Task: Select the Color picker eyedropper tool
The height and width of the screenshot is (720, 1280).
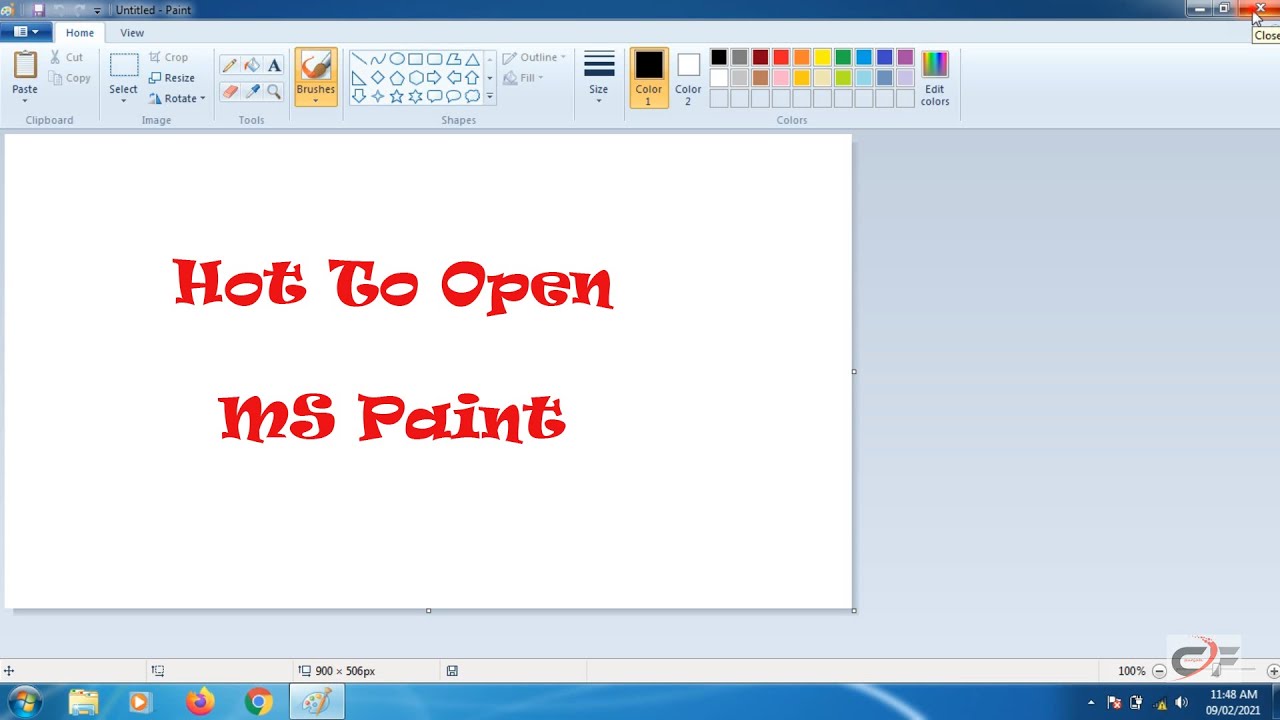Action: click(252, 91)
